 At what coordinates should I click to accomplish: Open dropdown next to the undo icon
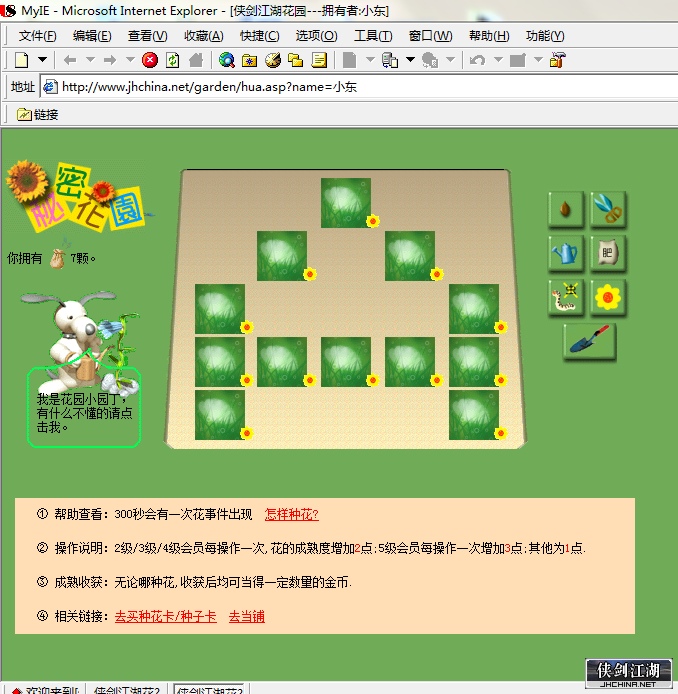click(498, 59)
